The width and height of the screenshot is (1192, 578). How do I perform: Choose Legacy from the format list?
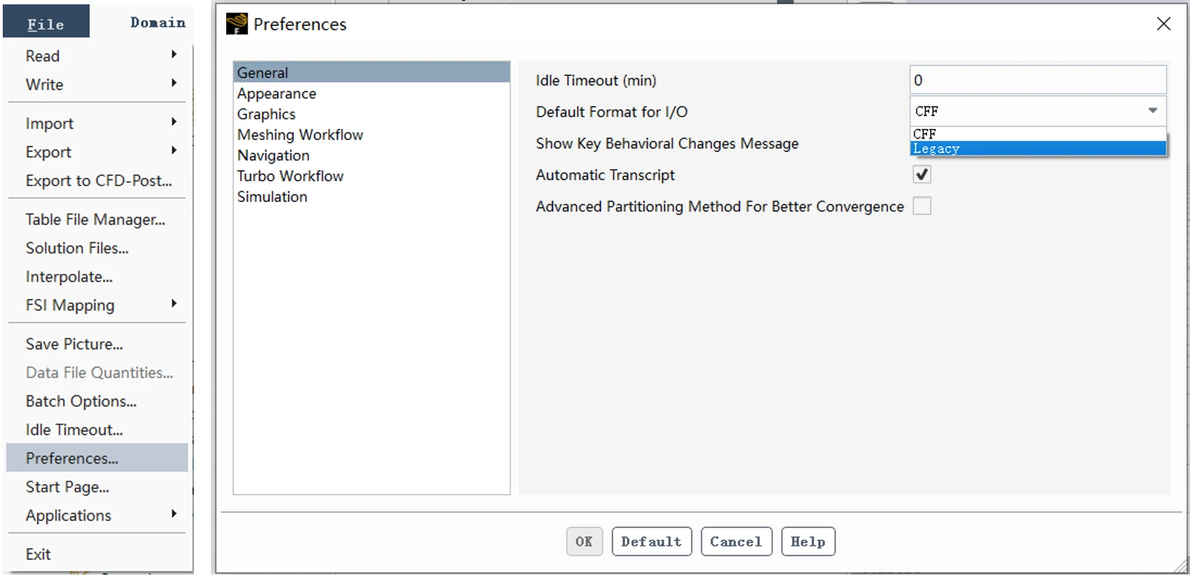[x=1038, y=149]
